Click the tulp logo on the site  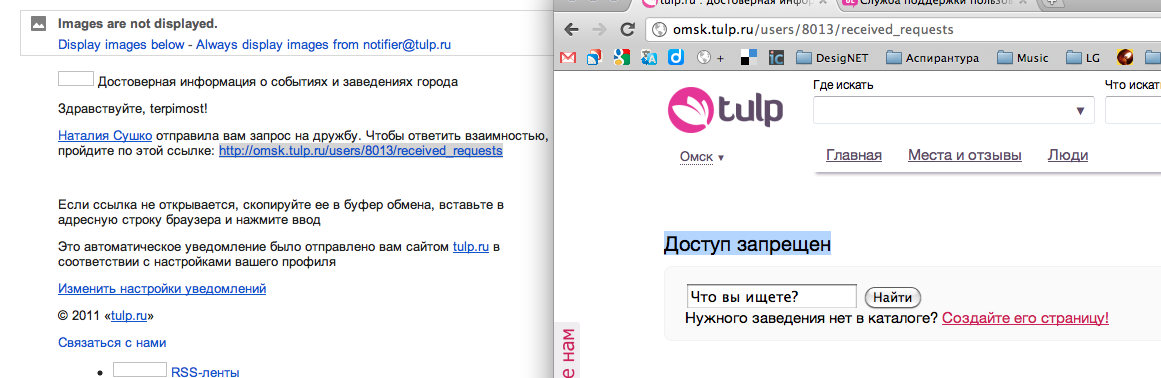tap(725, 110)
